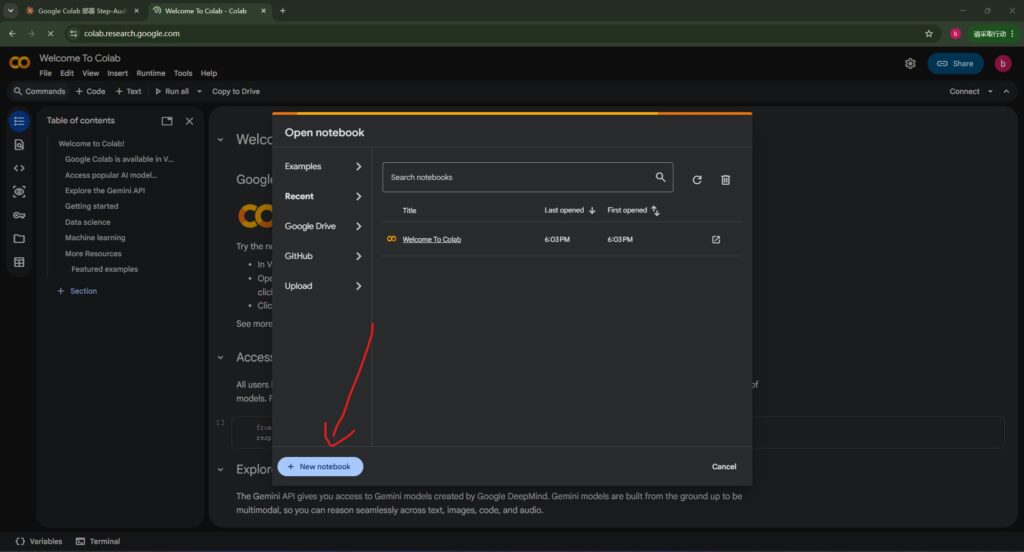Pop out Table of contents to new panel
1024x552 pixels.
(x=167, y=121)
